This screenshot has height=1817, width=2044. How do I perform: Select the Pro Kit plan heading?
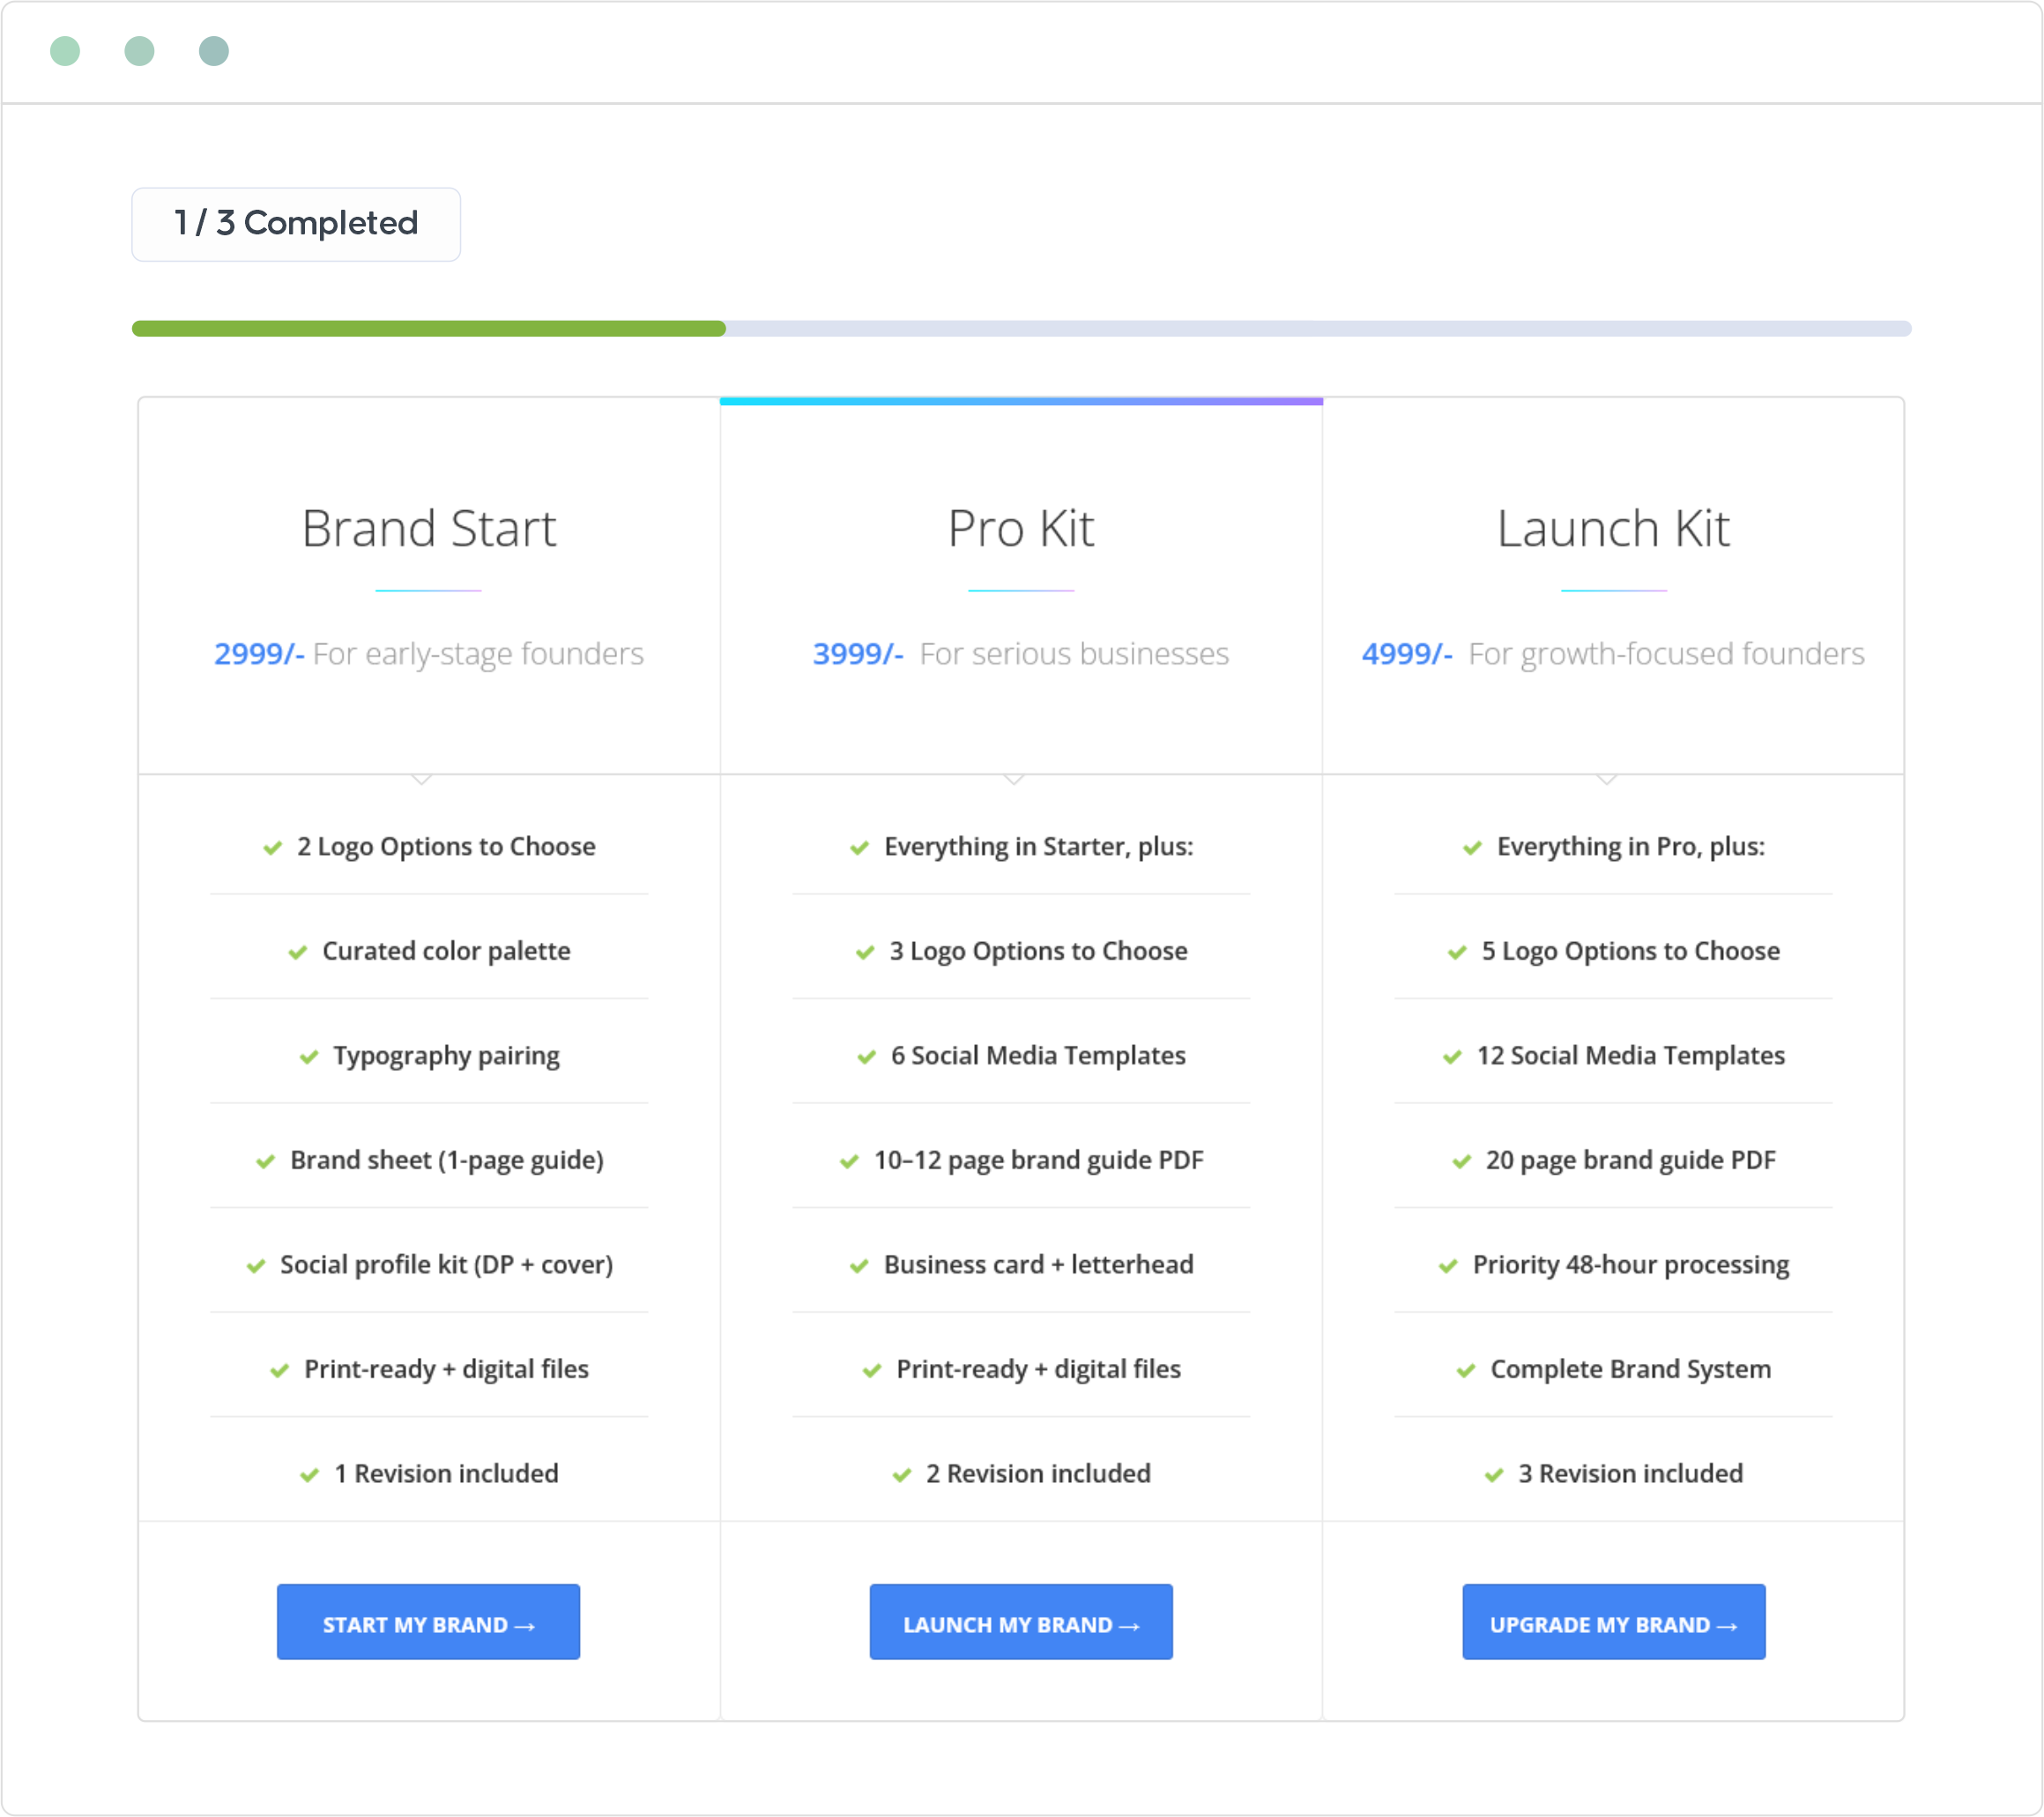pyautogui.click(x=1020, y=528)
